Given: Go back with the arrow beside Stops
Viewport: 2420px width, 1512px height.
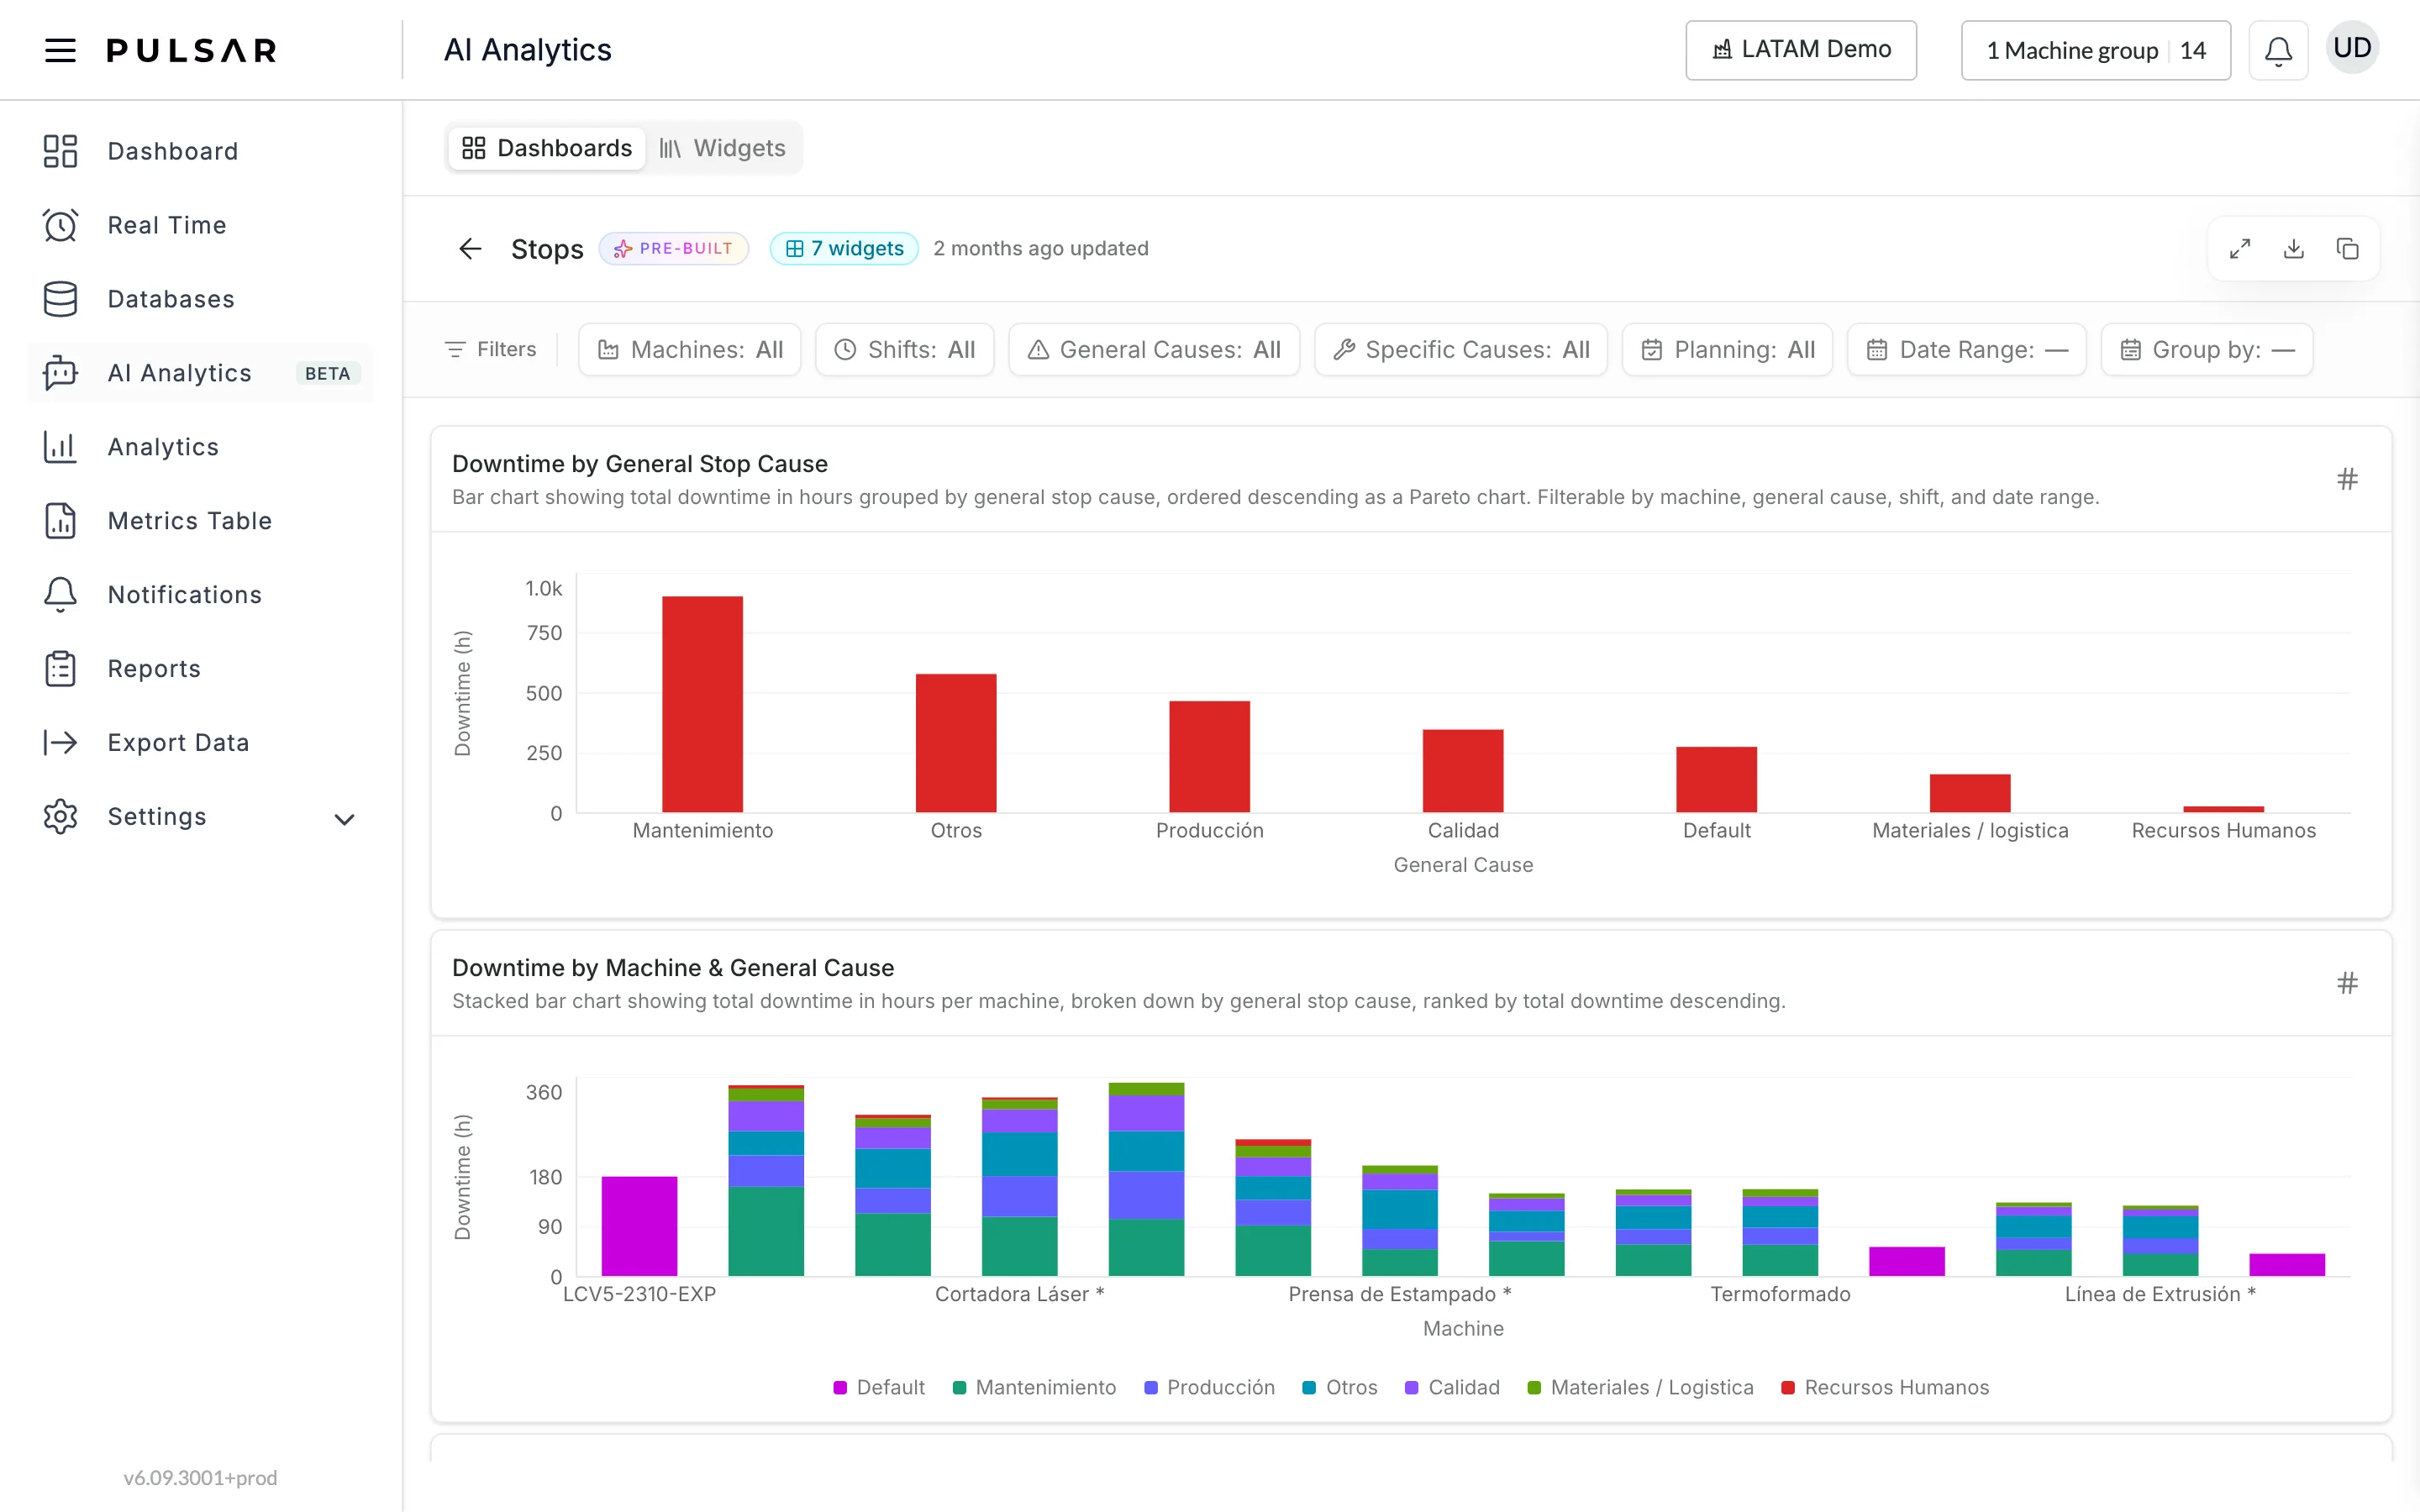Looking at the screenshot, I should point(470,248).
